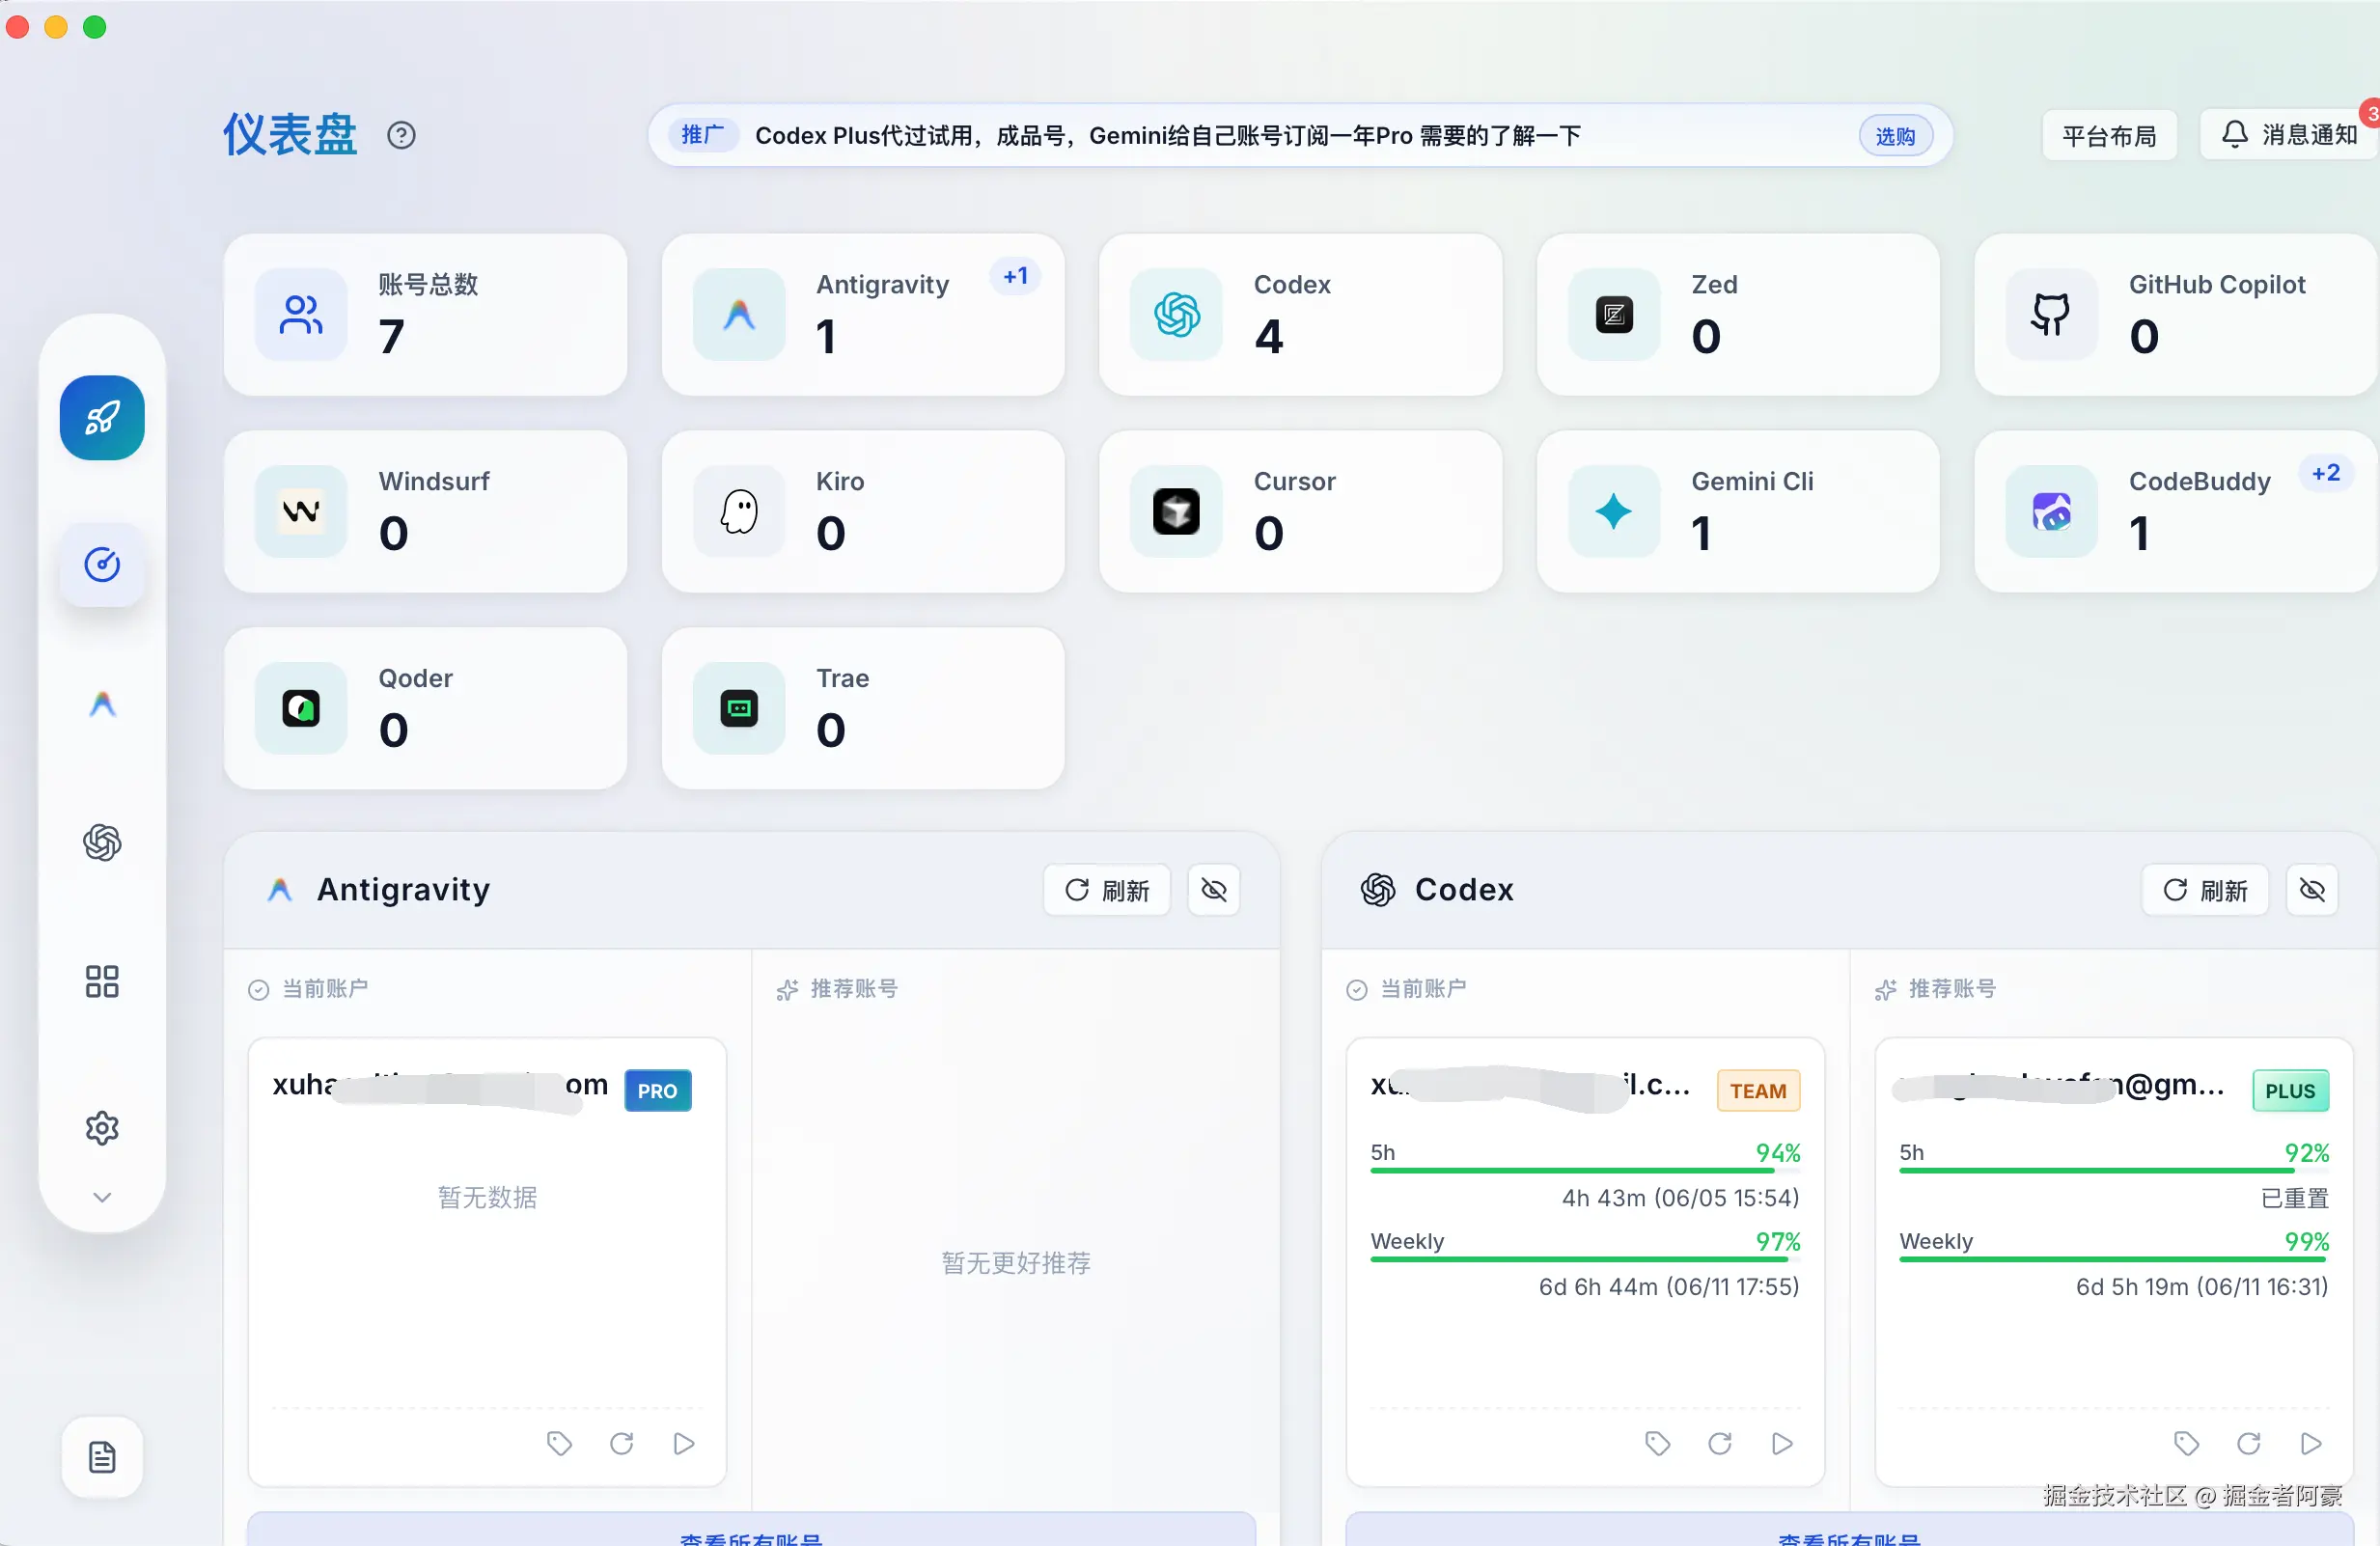Image resolution: width=2380 pixels, height=1546 pixels.
Task: Click the 账号总数 card
Action: point(426,315)
